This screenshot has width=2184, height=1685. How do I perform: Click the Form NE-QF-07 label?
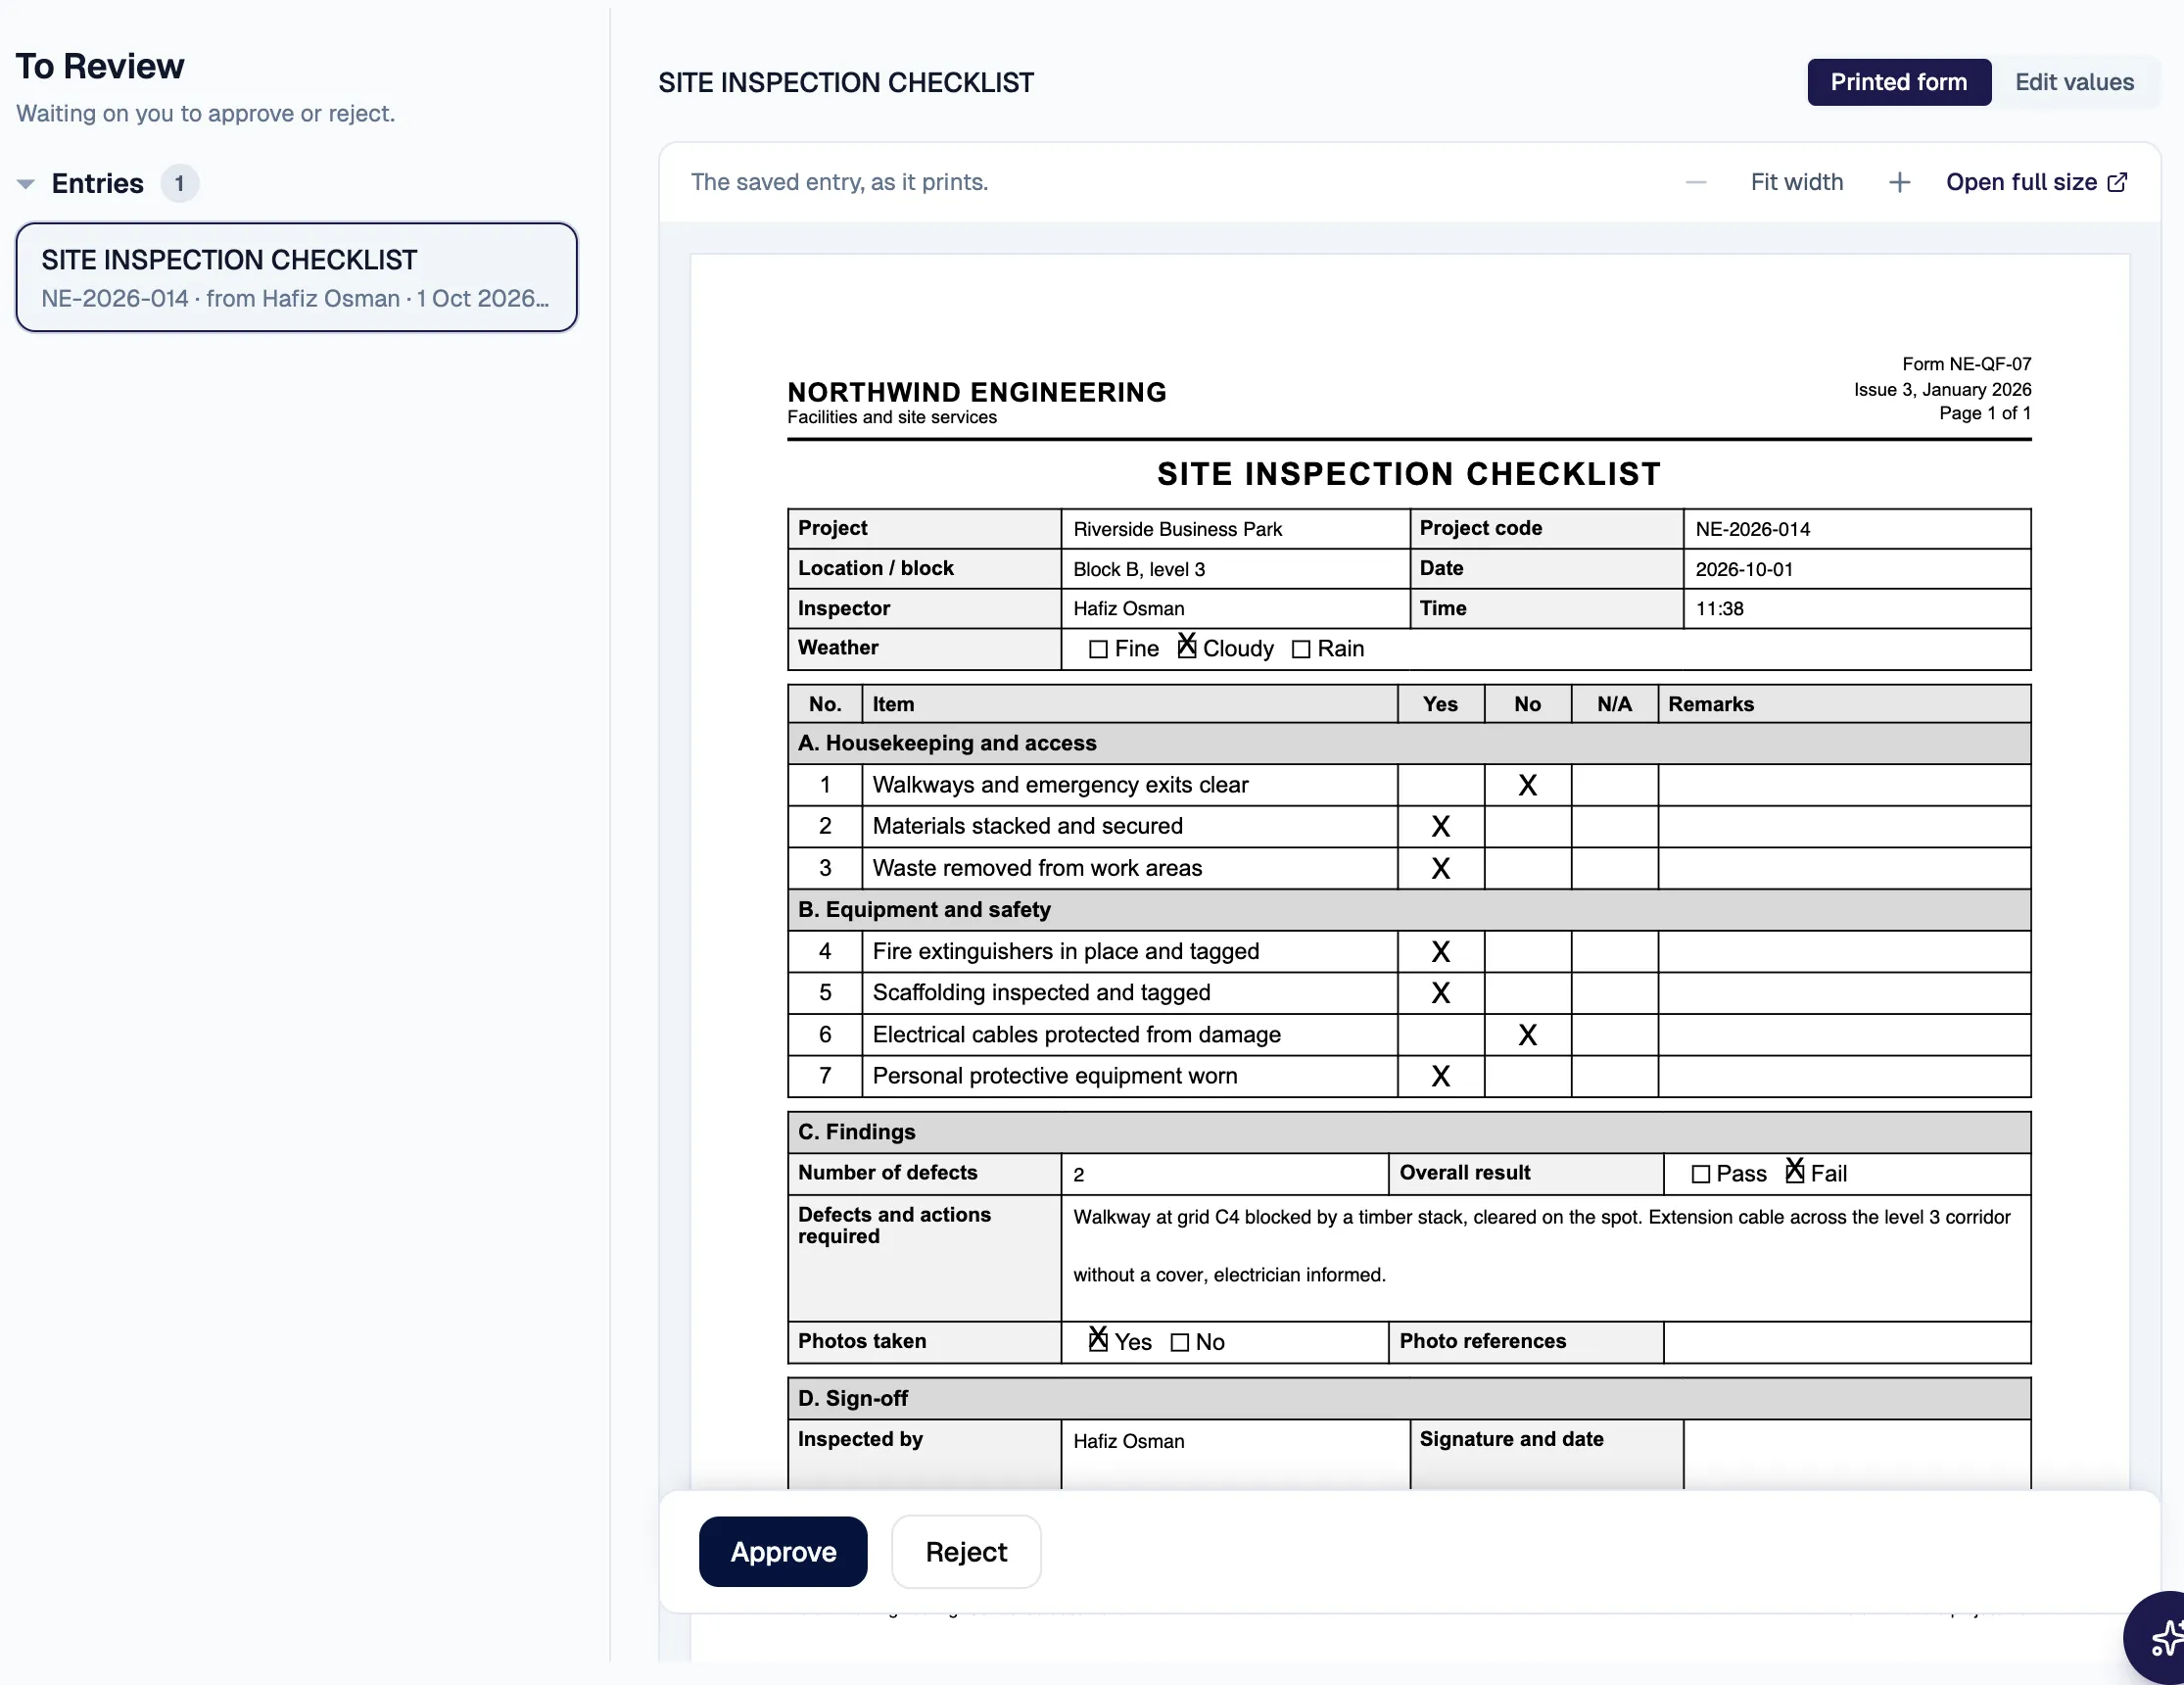[x=1966, y=364]
